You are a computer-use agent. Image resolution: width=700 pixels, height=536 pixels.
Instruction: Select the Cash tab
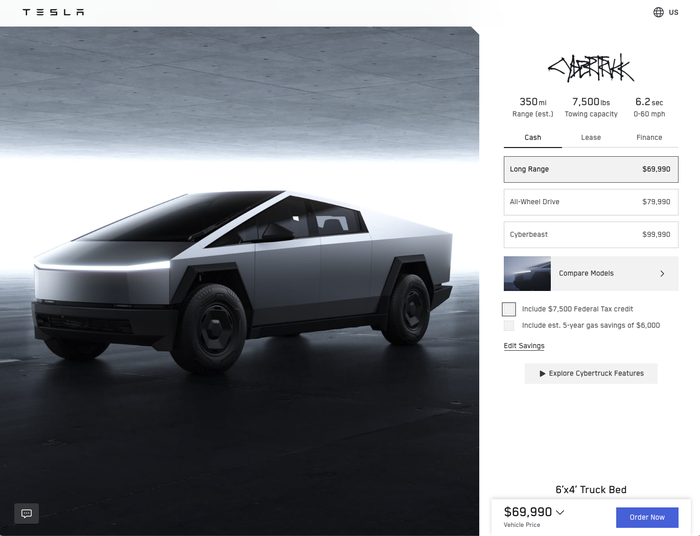(533, 137)
